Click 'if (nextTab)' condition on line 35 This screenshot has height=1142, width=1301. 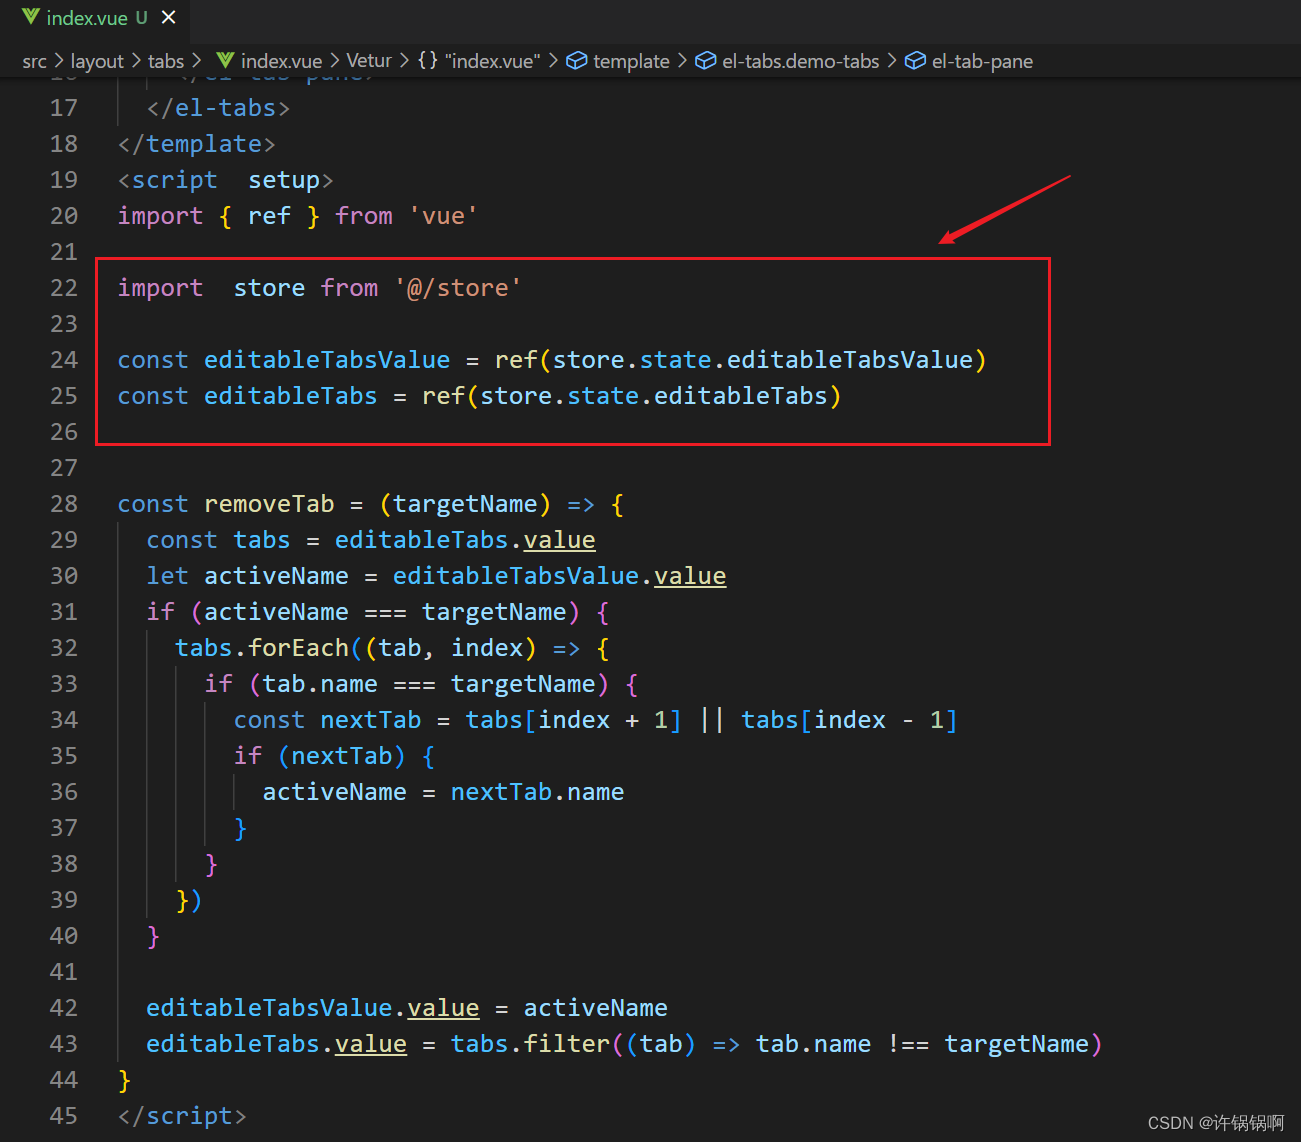(320, 756)
